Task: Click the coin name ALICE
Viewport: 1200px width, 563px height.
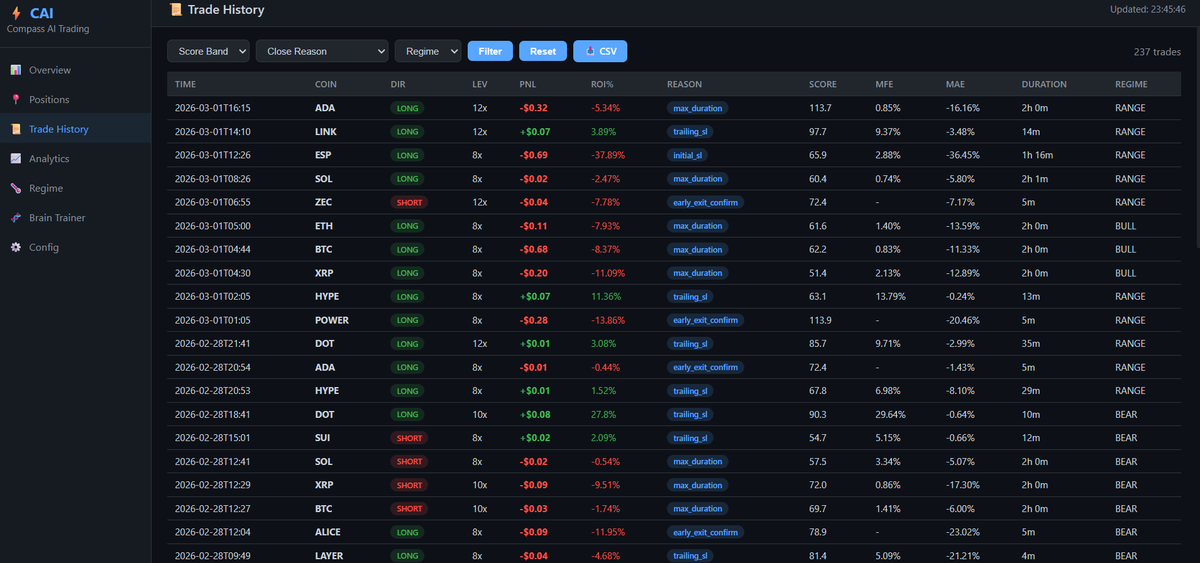Action: (x=329, y=532)
